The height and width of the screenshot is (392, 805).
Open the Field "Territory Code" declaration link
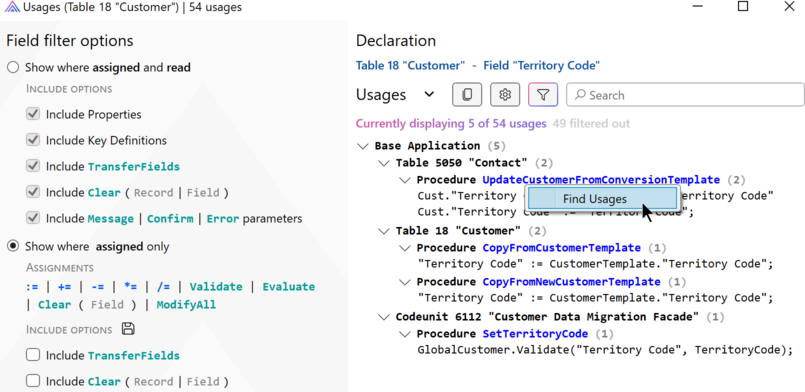(x=542, y=66)
